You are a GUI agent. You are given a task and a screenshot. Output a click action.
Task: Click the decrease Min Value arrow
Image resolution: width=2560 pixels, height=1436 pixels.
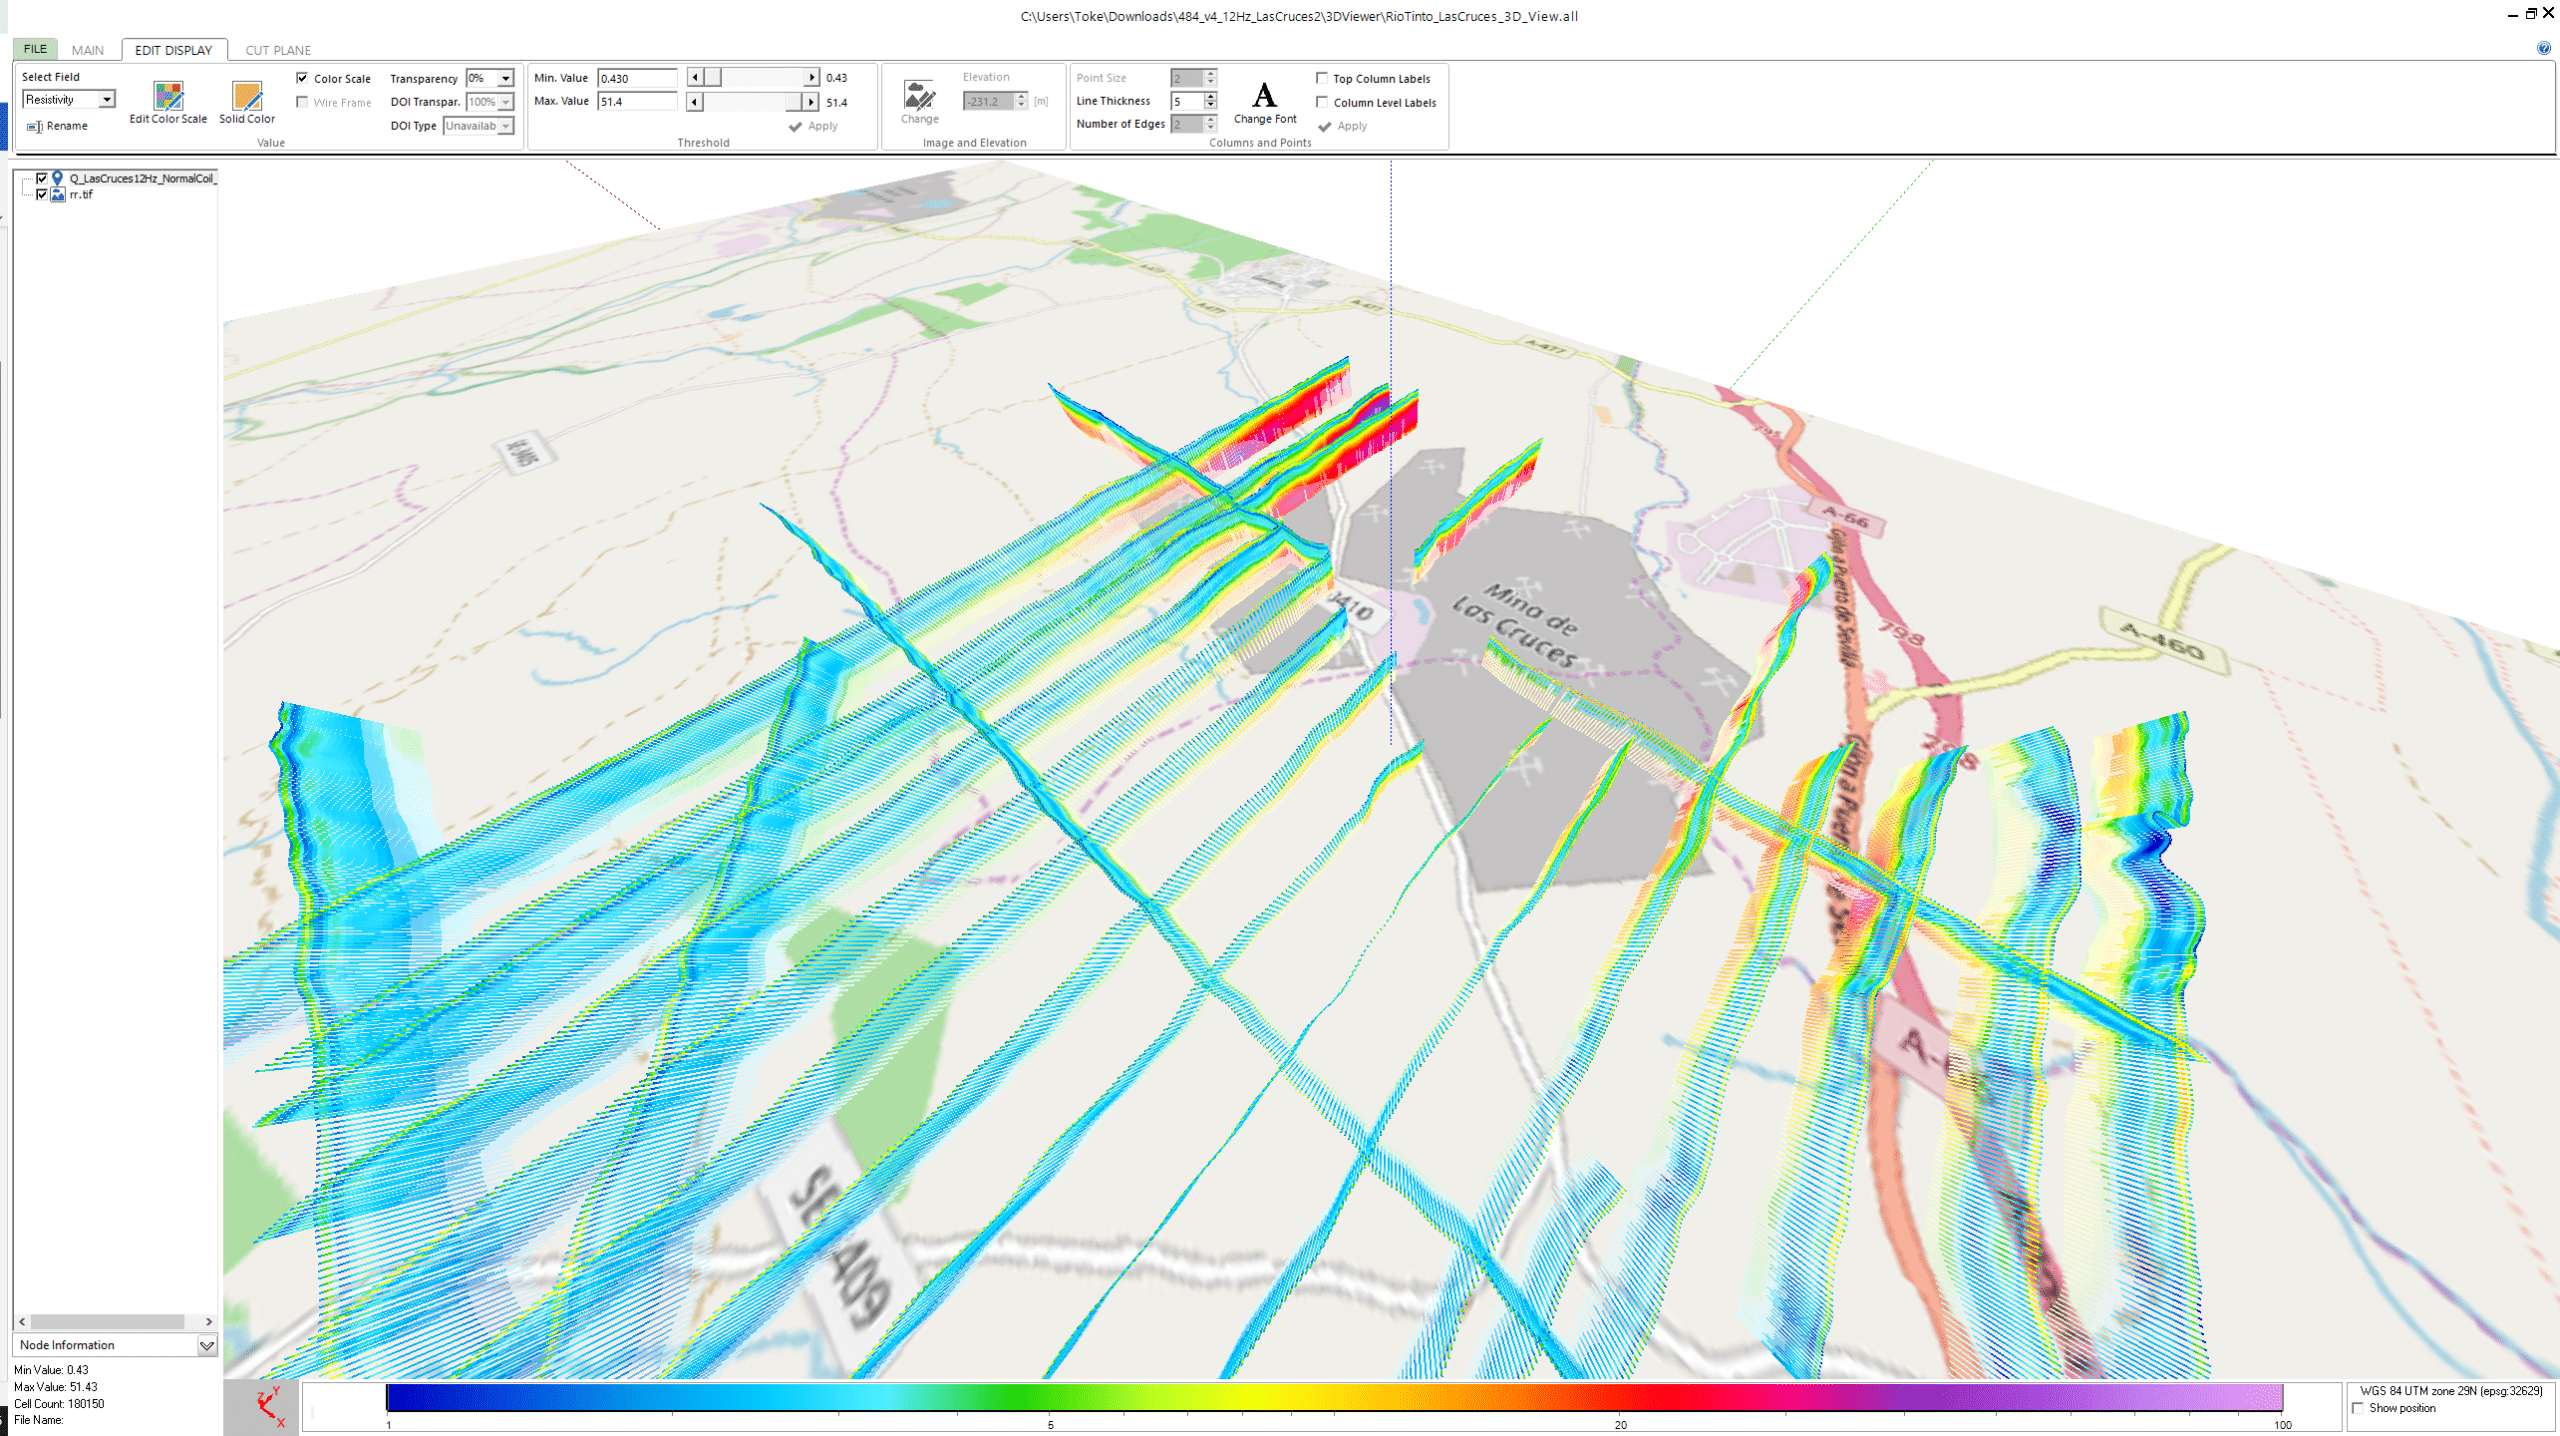pos(695,77)
